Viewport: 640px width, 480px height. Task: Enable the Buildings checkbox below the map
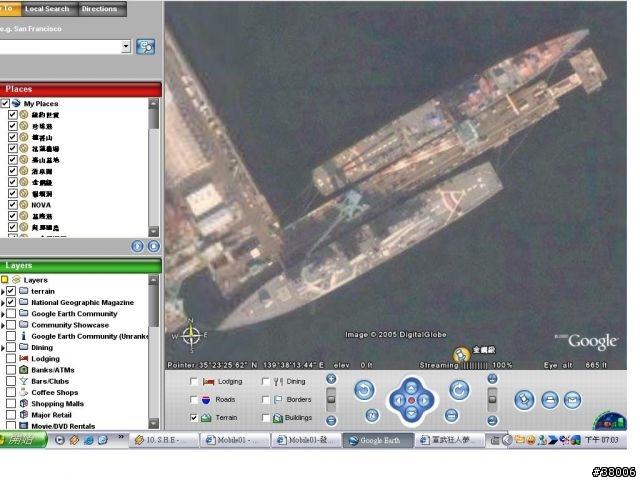click(266, 418)
